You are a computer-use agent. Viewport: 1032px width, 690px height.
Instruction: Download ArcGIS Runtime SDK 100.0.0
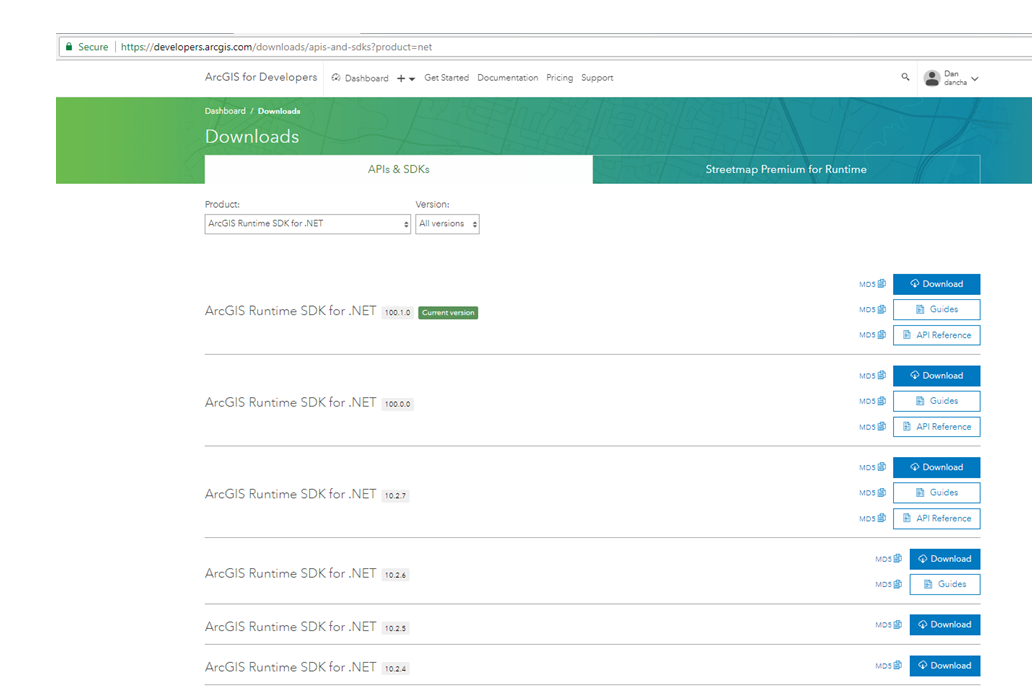click(x=936, y=375)
